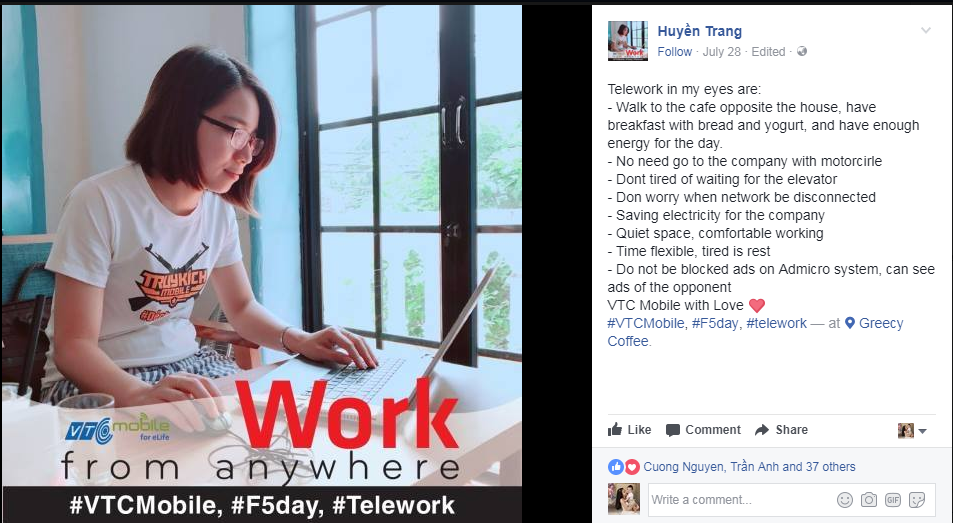Expand the post options chevron menu
This screenshot has height=523, width=953.
coord(926,30)
